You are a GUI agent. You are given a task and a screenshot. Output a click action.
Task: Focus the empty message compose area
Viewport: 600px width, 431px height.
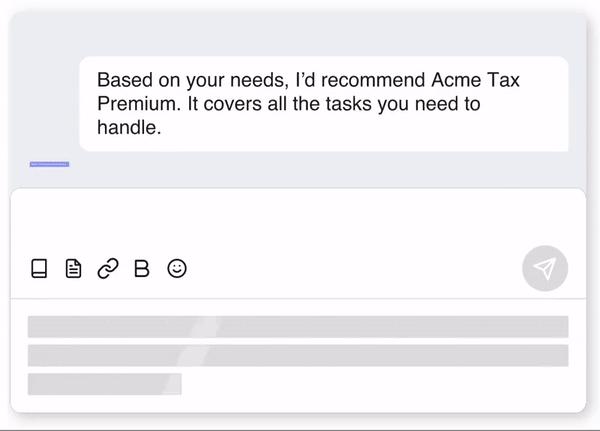(x=298, y=220)
